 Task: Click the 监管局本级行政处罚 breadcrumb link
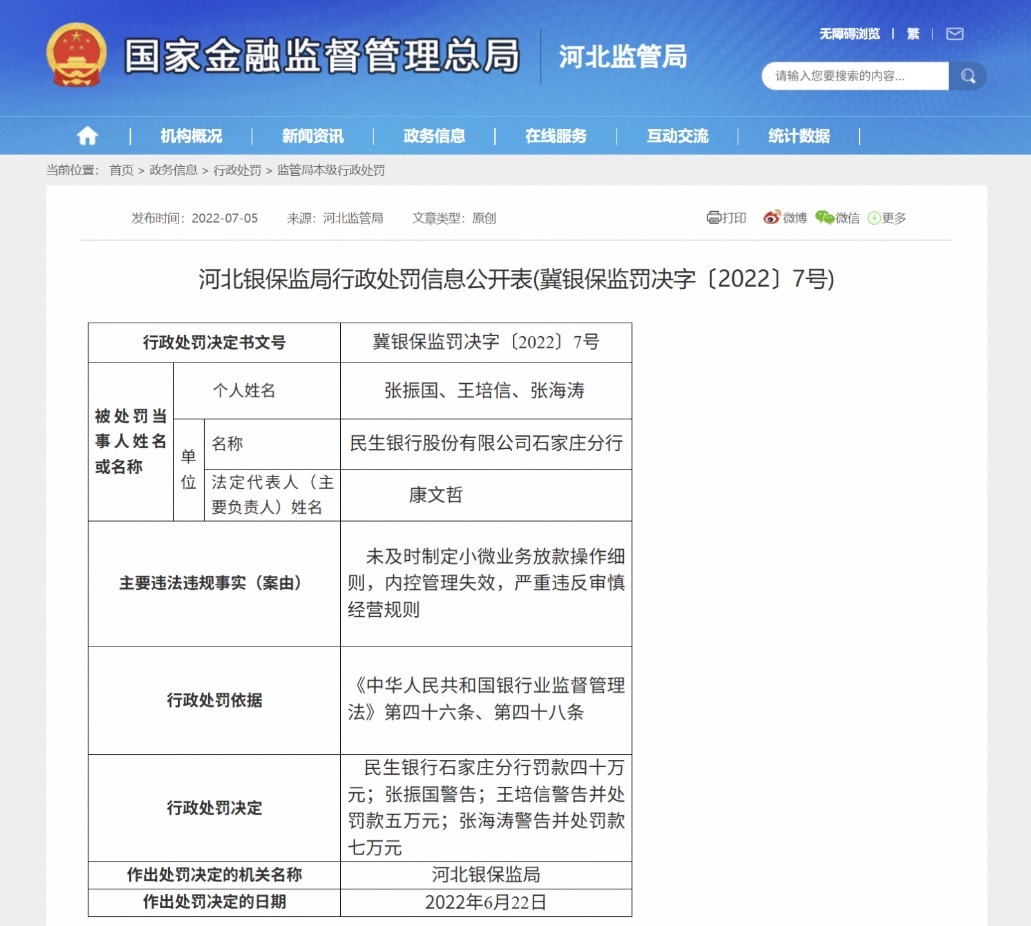(331, 170)
